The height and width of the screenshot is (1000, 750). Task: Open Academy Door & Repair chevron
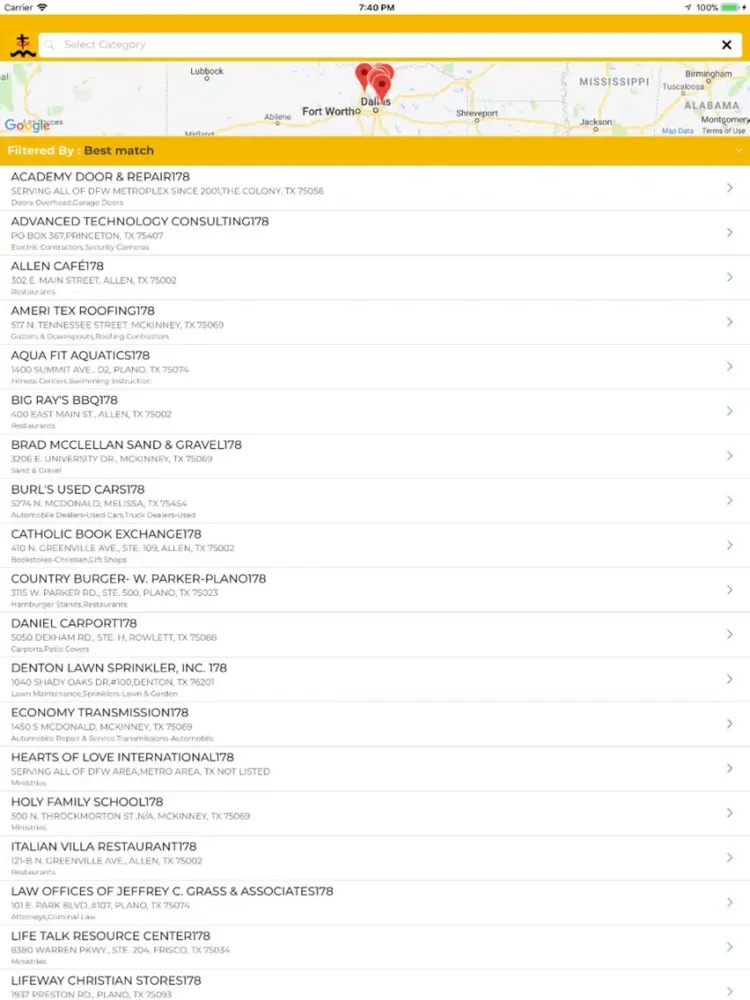(x=730, y=188)
